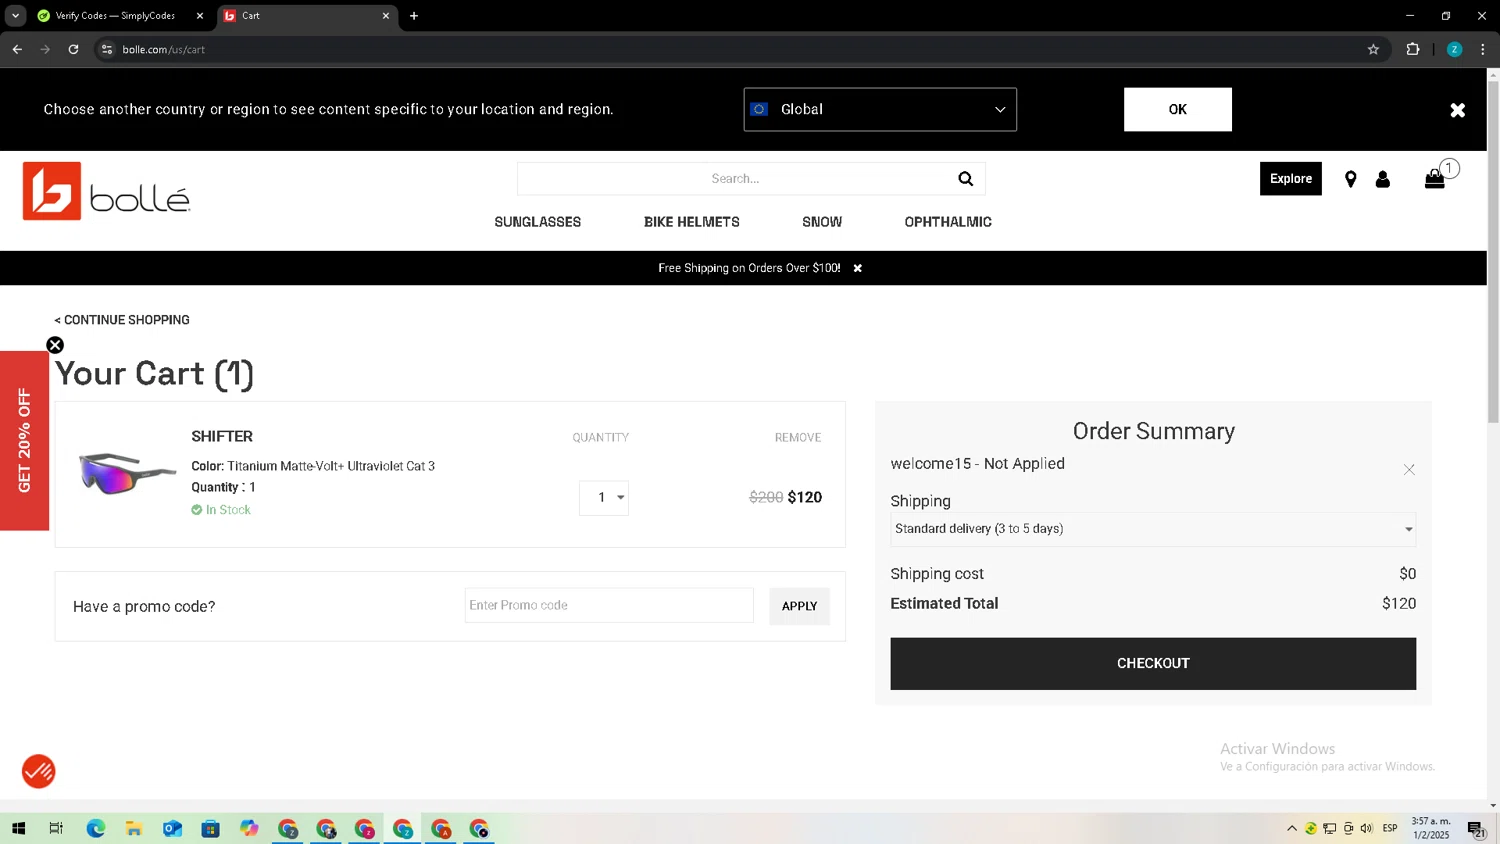The width and height of the screenshot is (1500, 844).
Task: Open Copilot from the taskbar
Action: pos(249,828)
